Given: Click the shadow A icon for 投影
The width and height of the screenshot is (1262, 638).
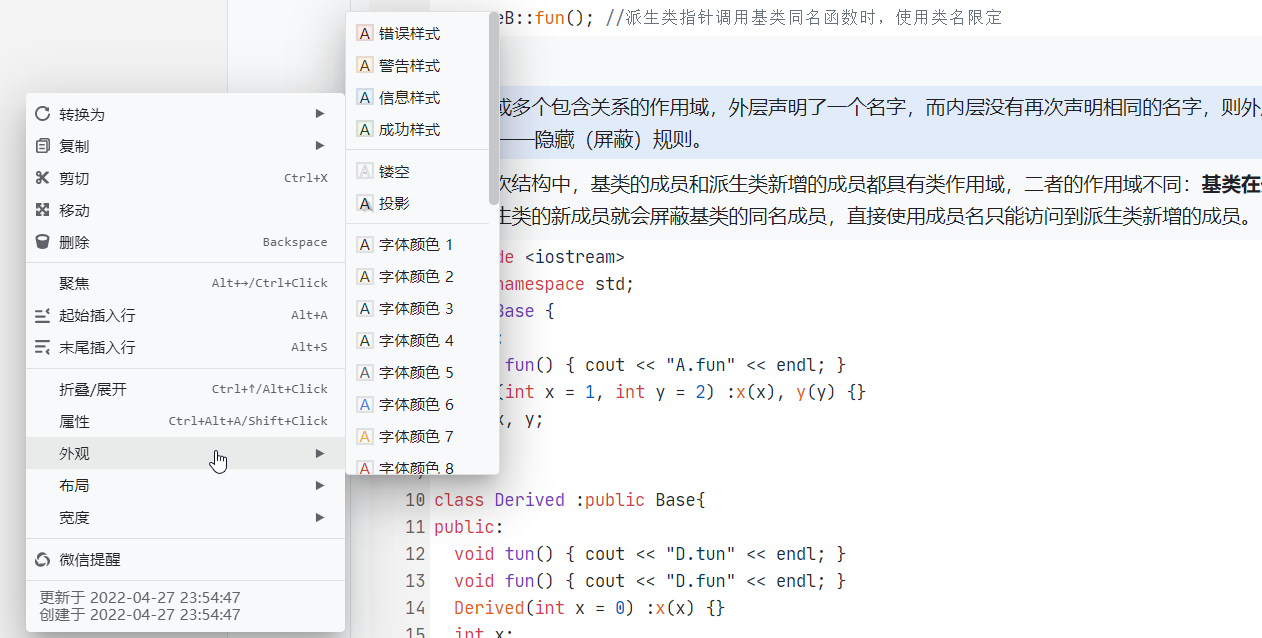Looking at the screenshot, I should 365,203.
